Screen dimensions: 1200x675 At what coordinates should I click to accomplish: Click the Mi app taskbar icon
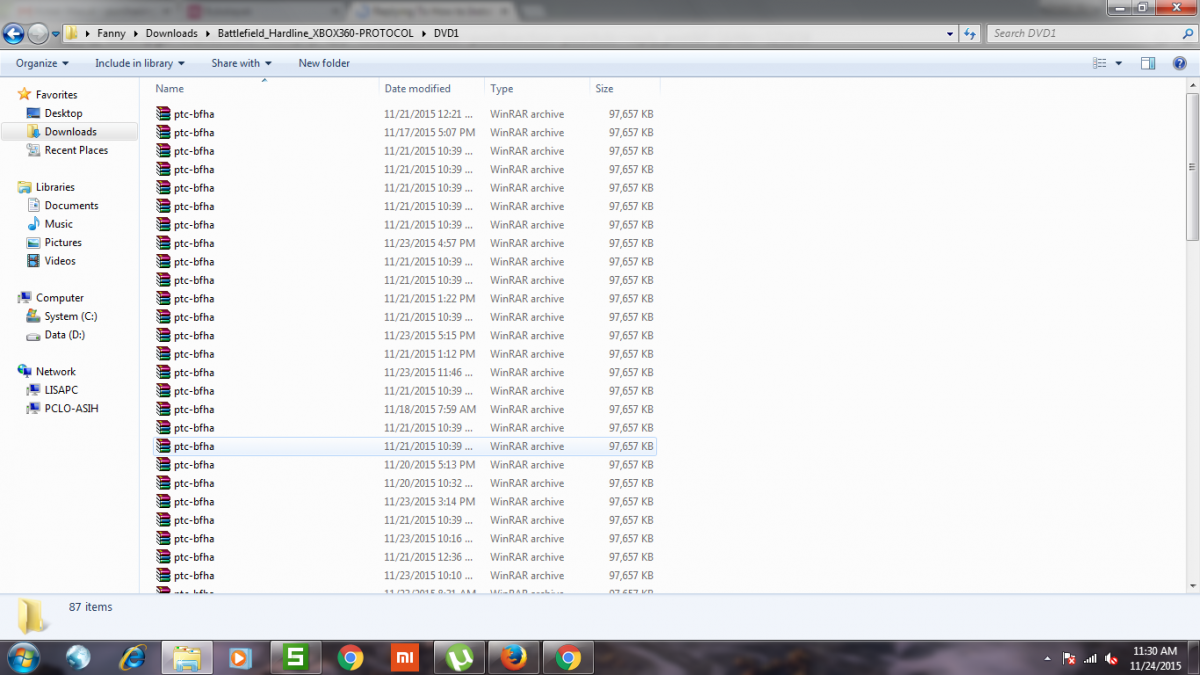pyautogui.click(x=405, y=657)
